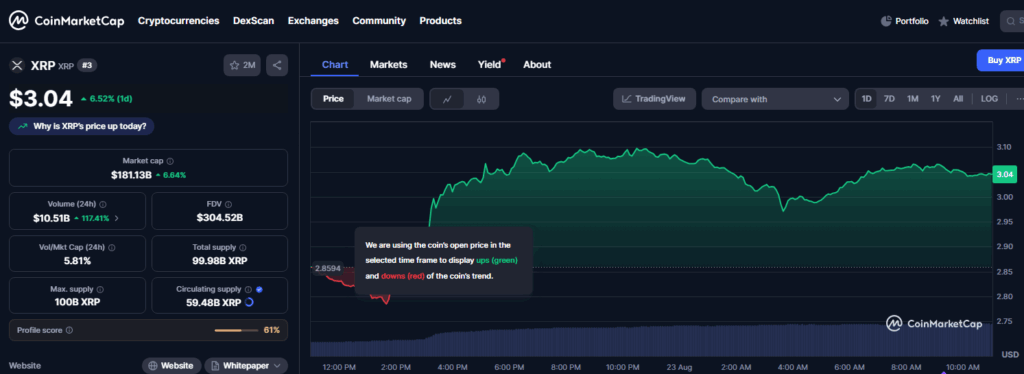Image resolution: width=1024 pixels, height=374 pixels.
Task: Enable the LOG scale option
Action: click(x=989, y=99)
